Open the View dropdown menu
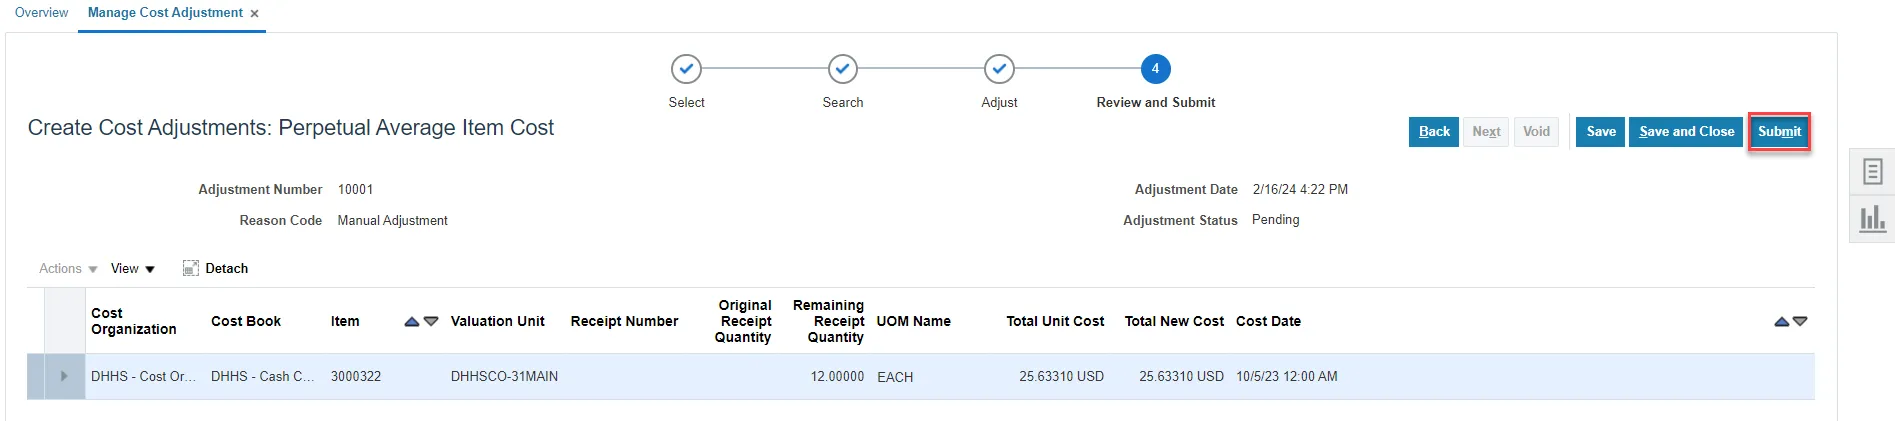Image resolution: width=1895 pixels, height=421 pixels. 133,268
